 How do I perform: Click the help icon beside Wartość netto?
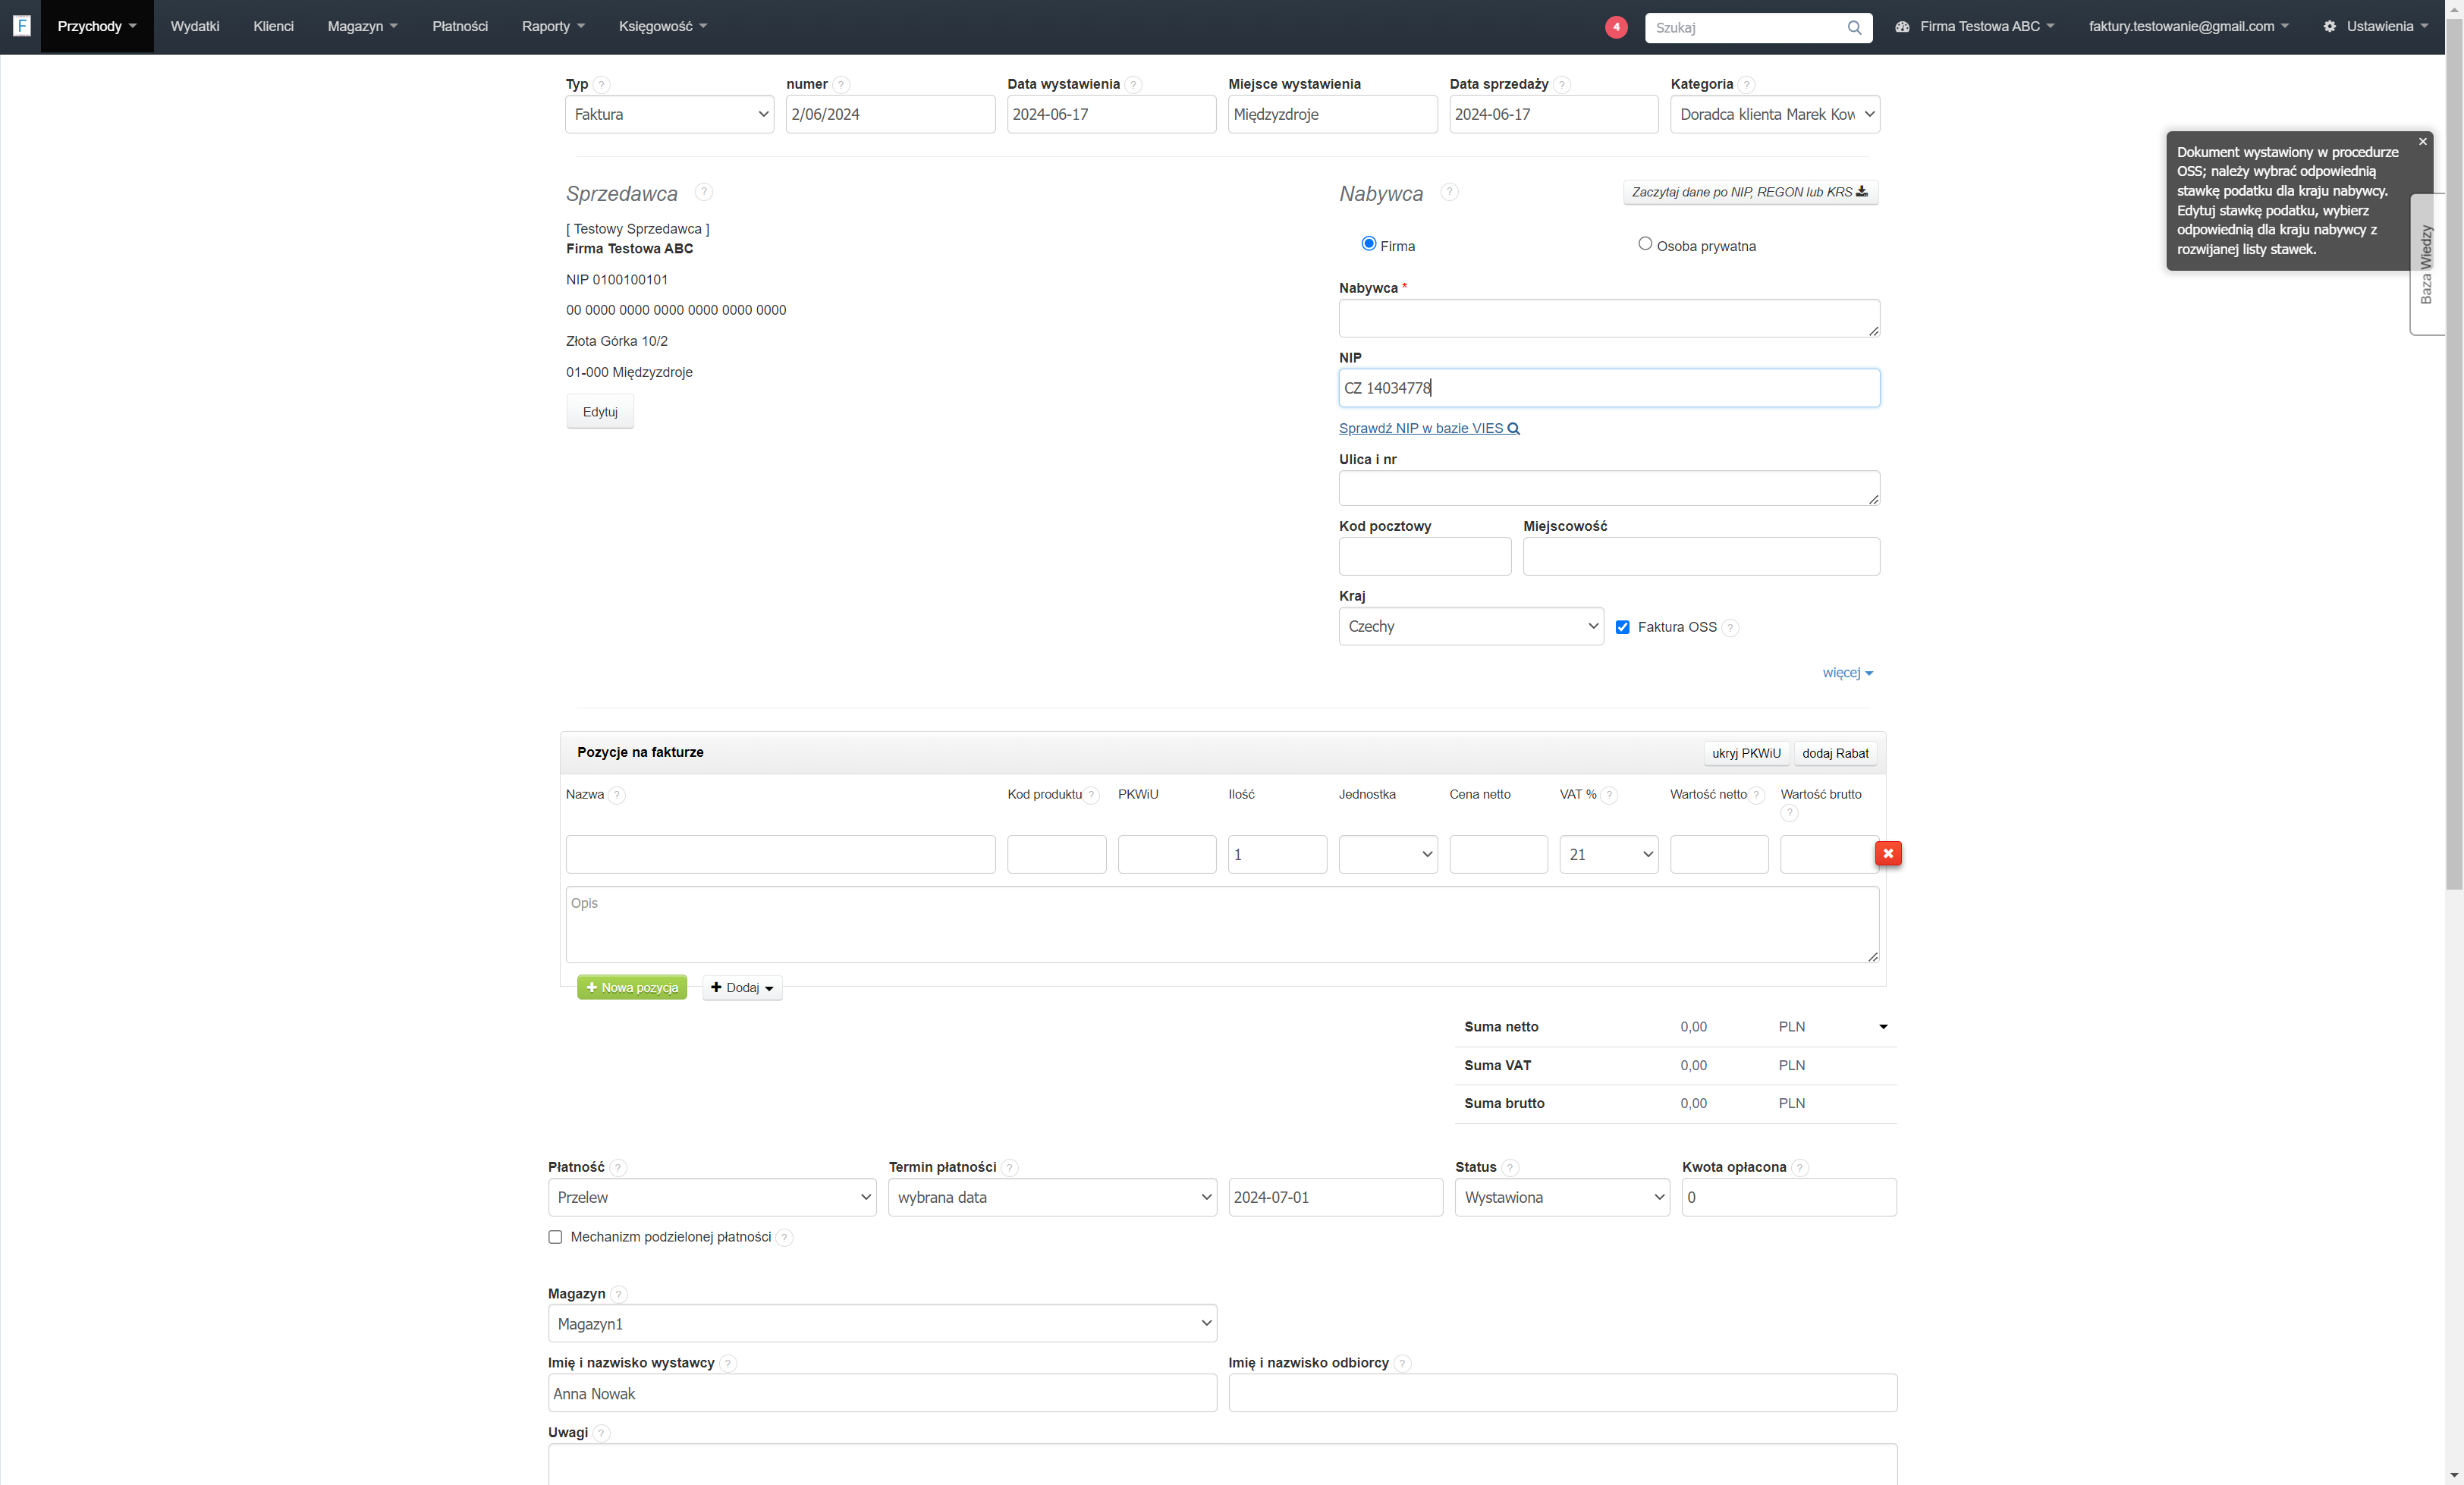[1756, 795]
